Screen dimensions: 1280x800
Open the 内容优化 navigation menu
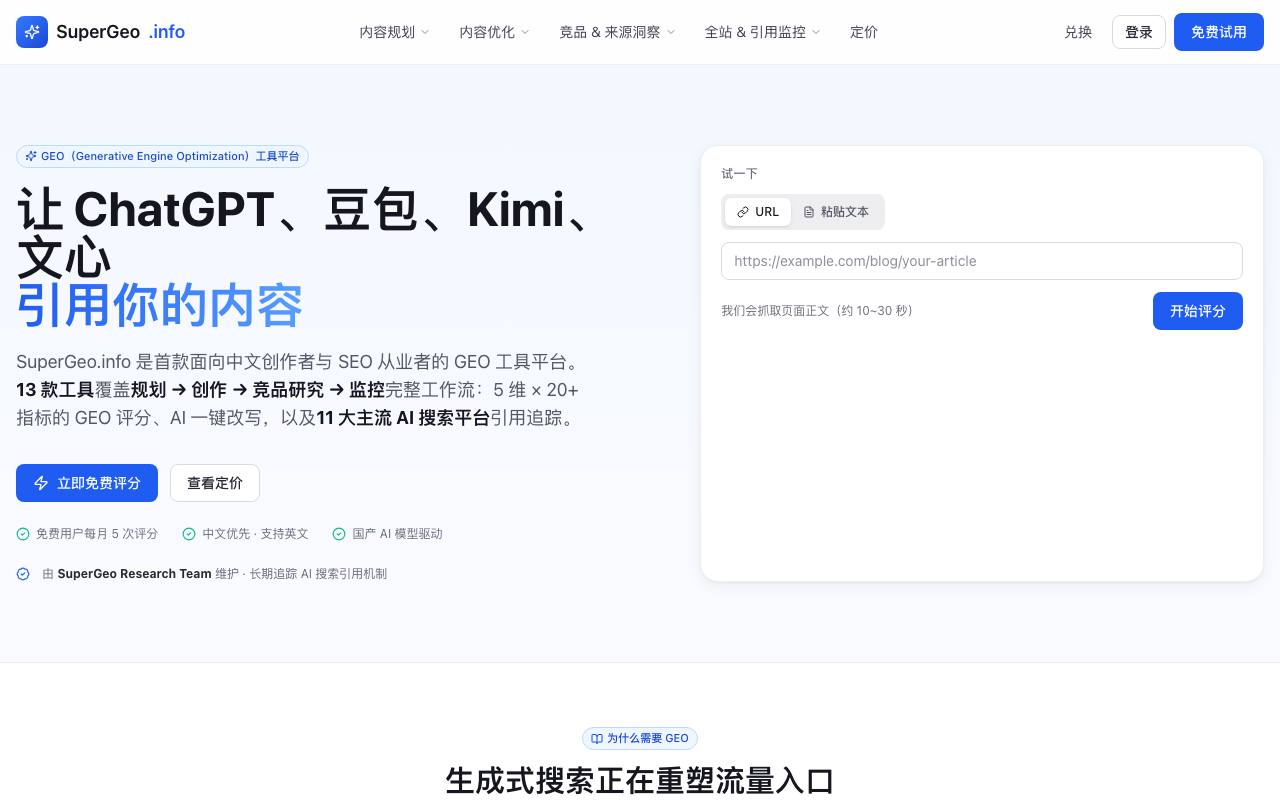(495, 32)
